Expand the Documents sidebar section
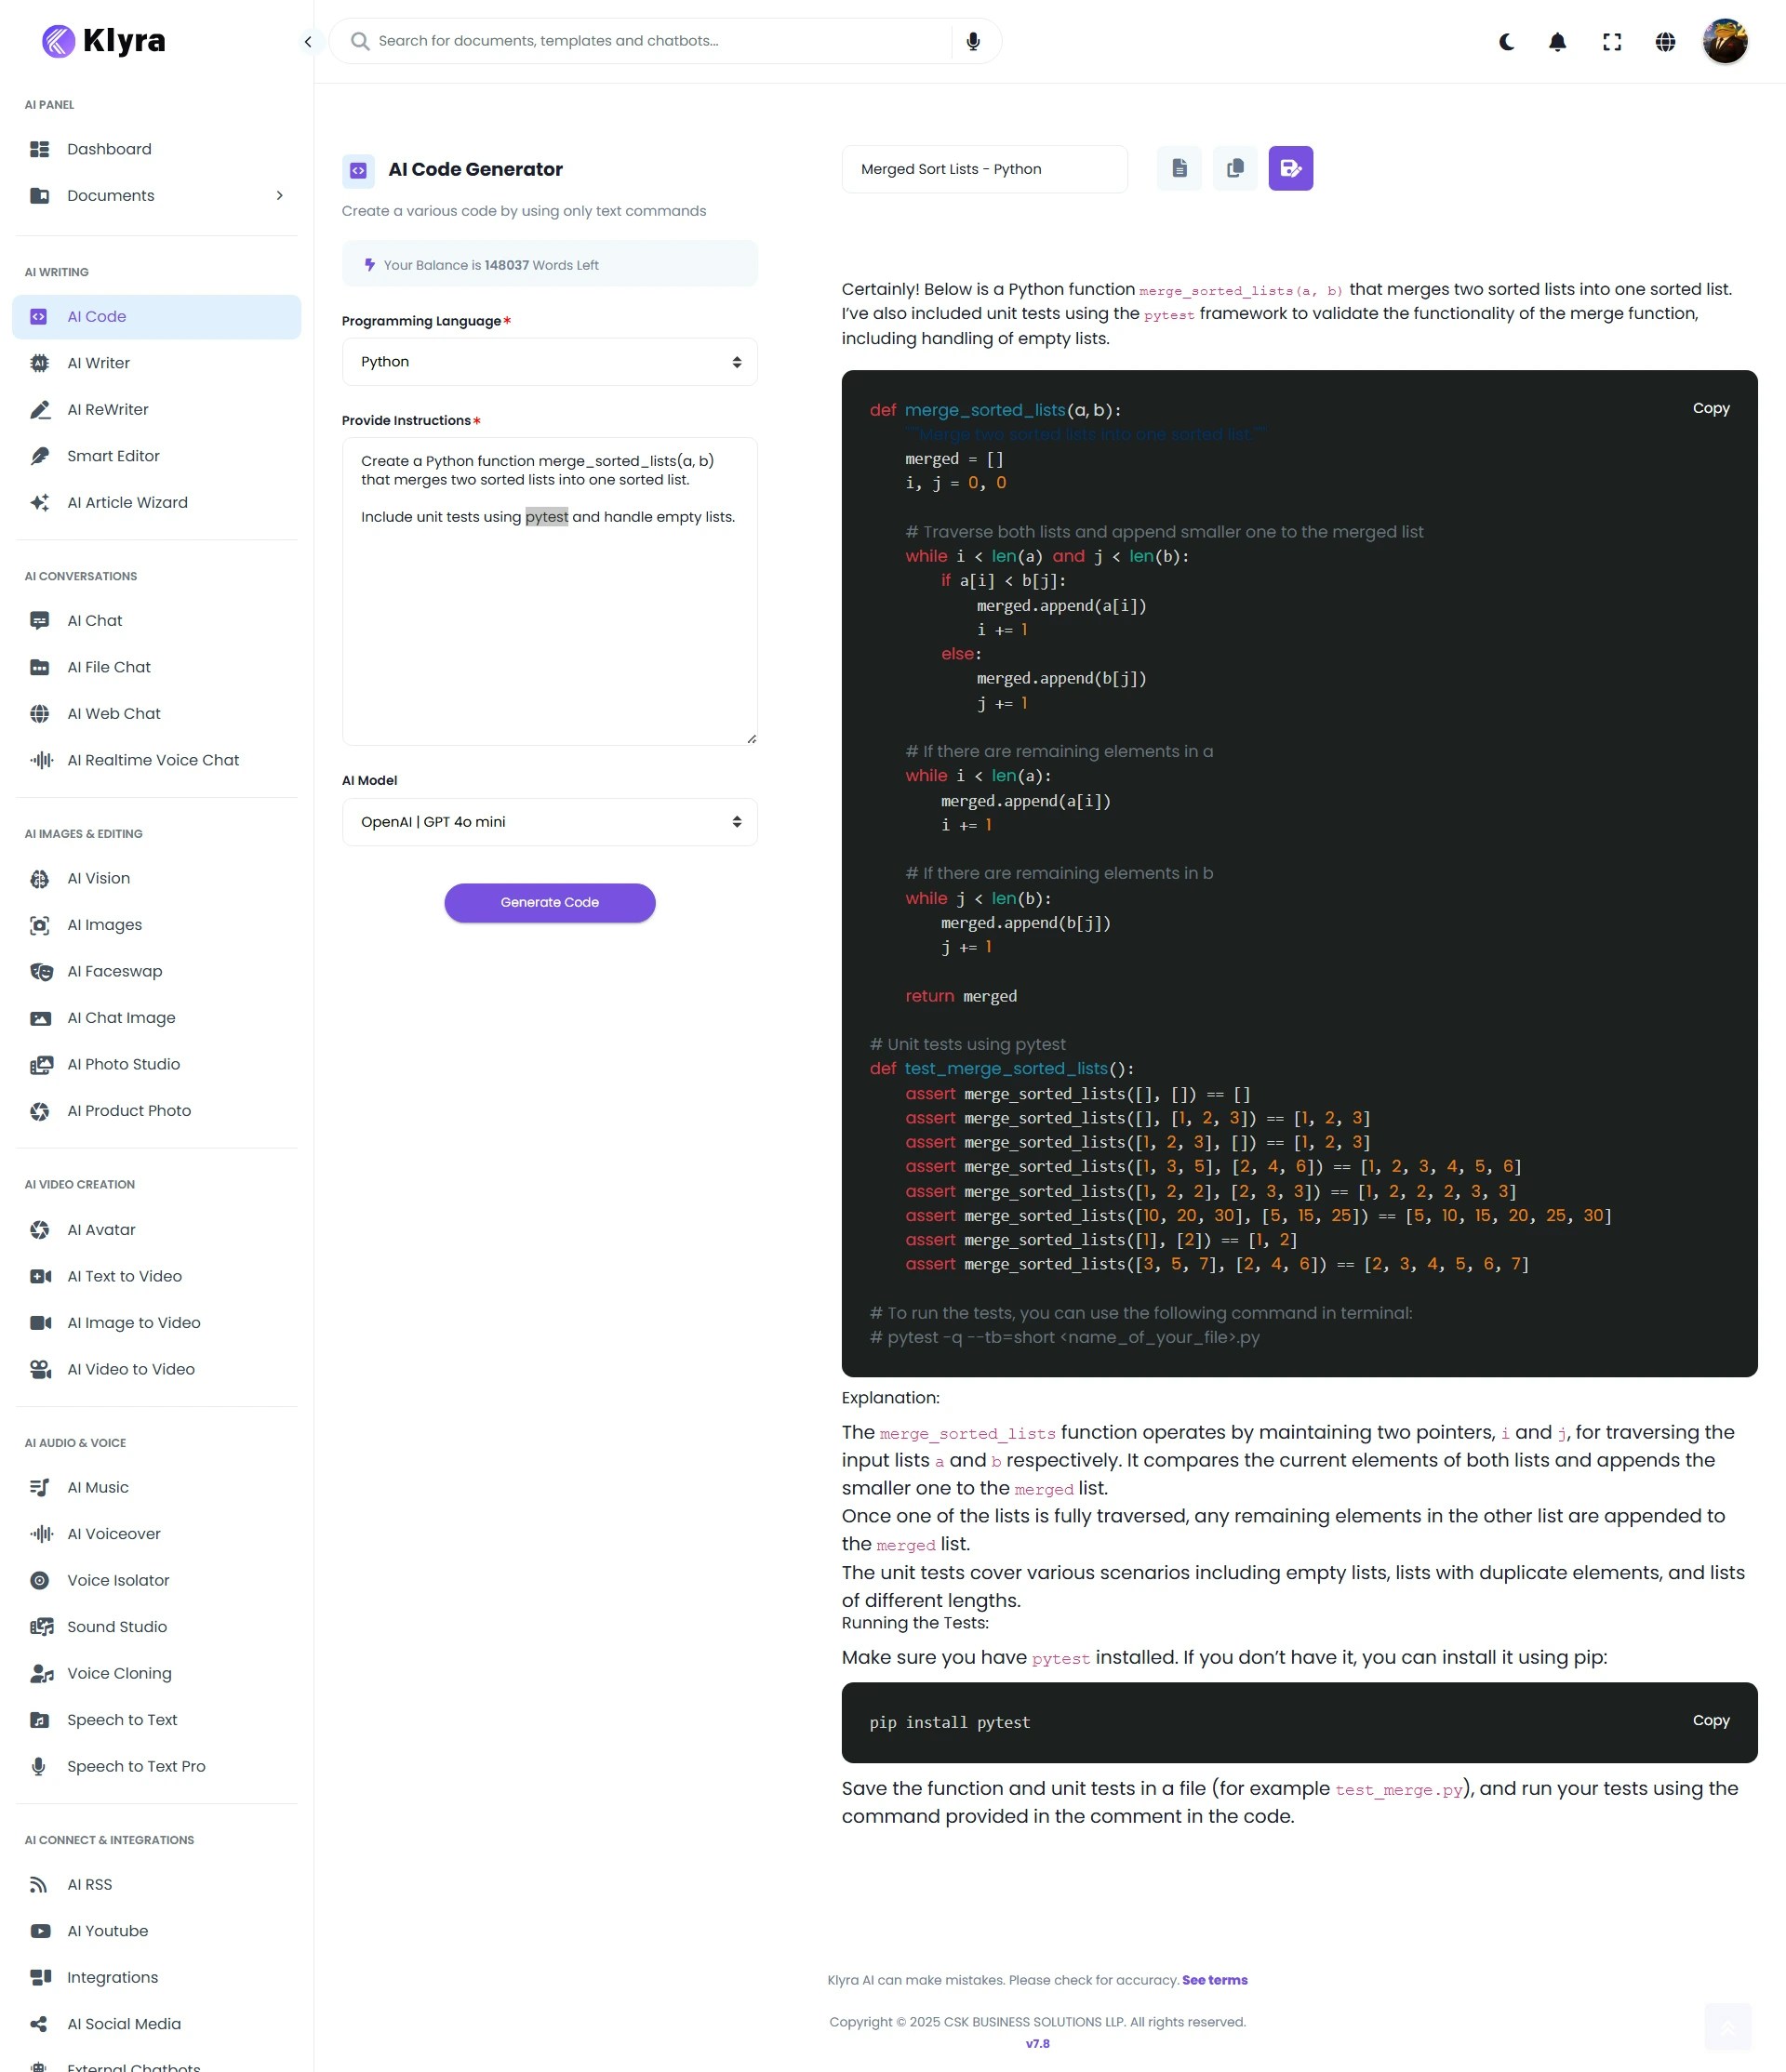The image size is (1786, 2072). (x=280, y=195)
